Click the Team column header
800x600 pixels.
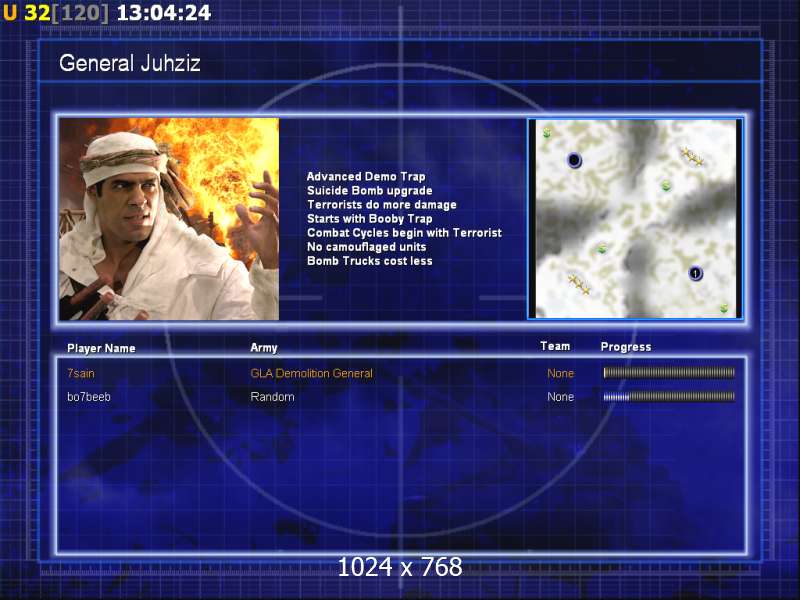(555, 346)
